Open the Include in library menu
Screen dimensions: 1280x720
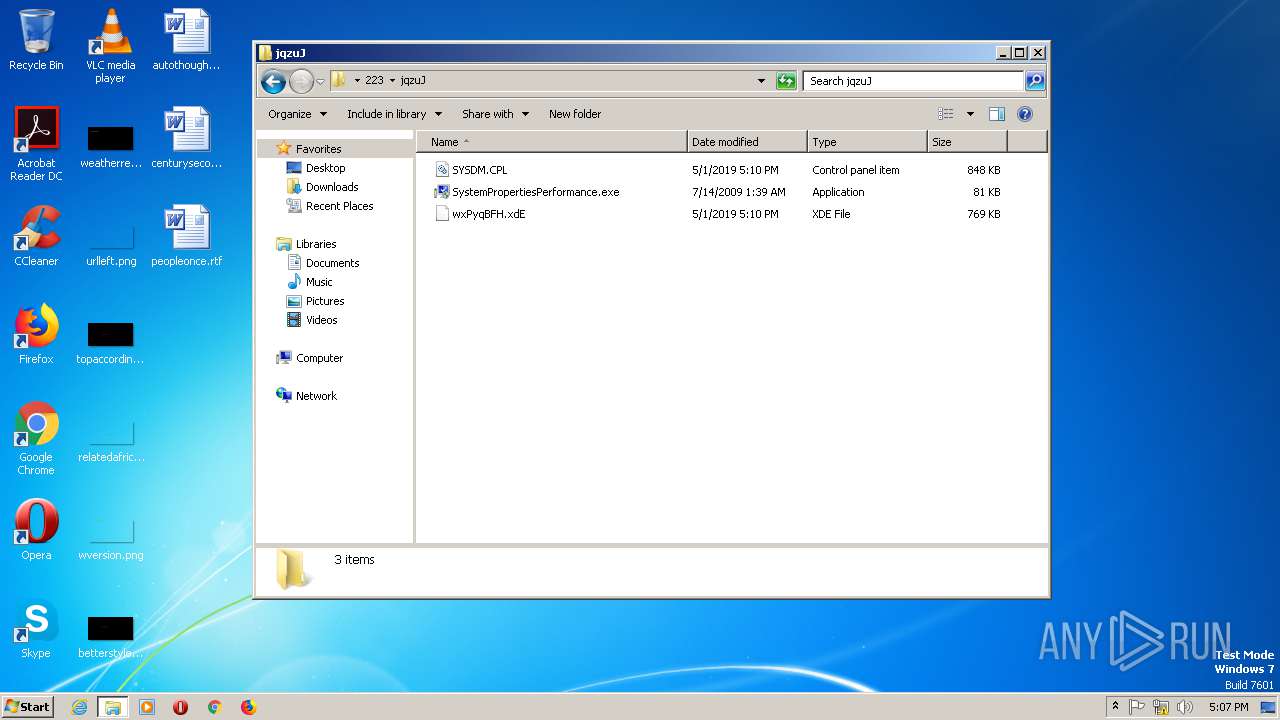coord(394,114)
